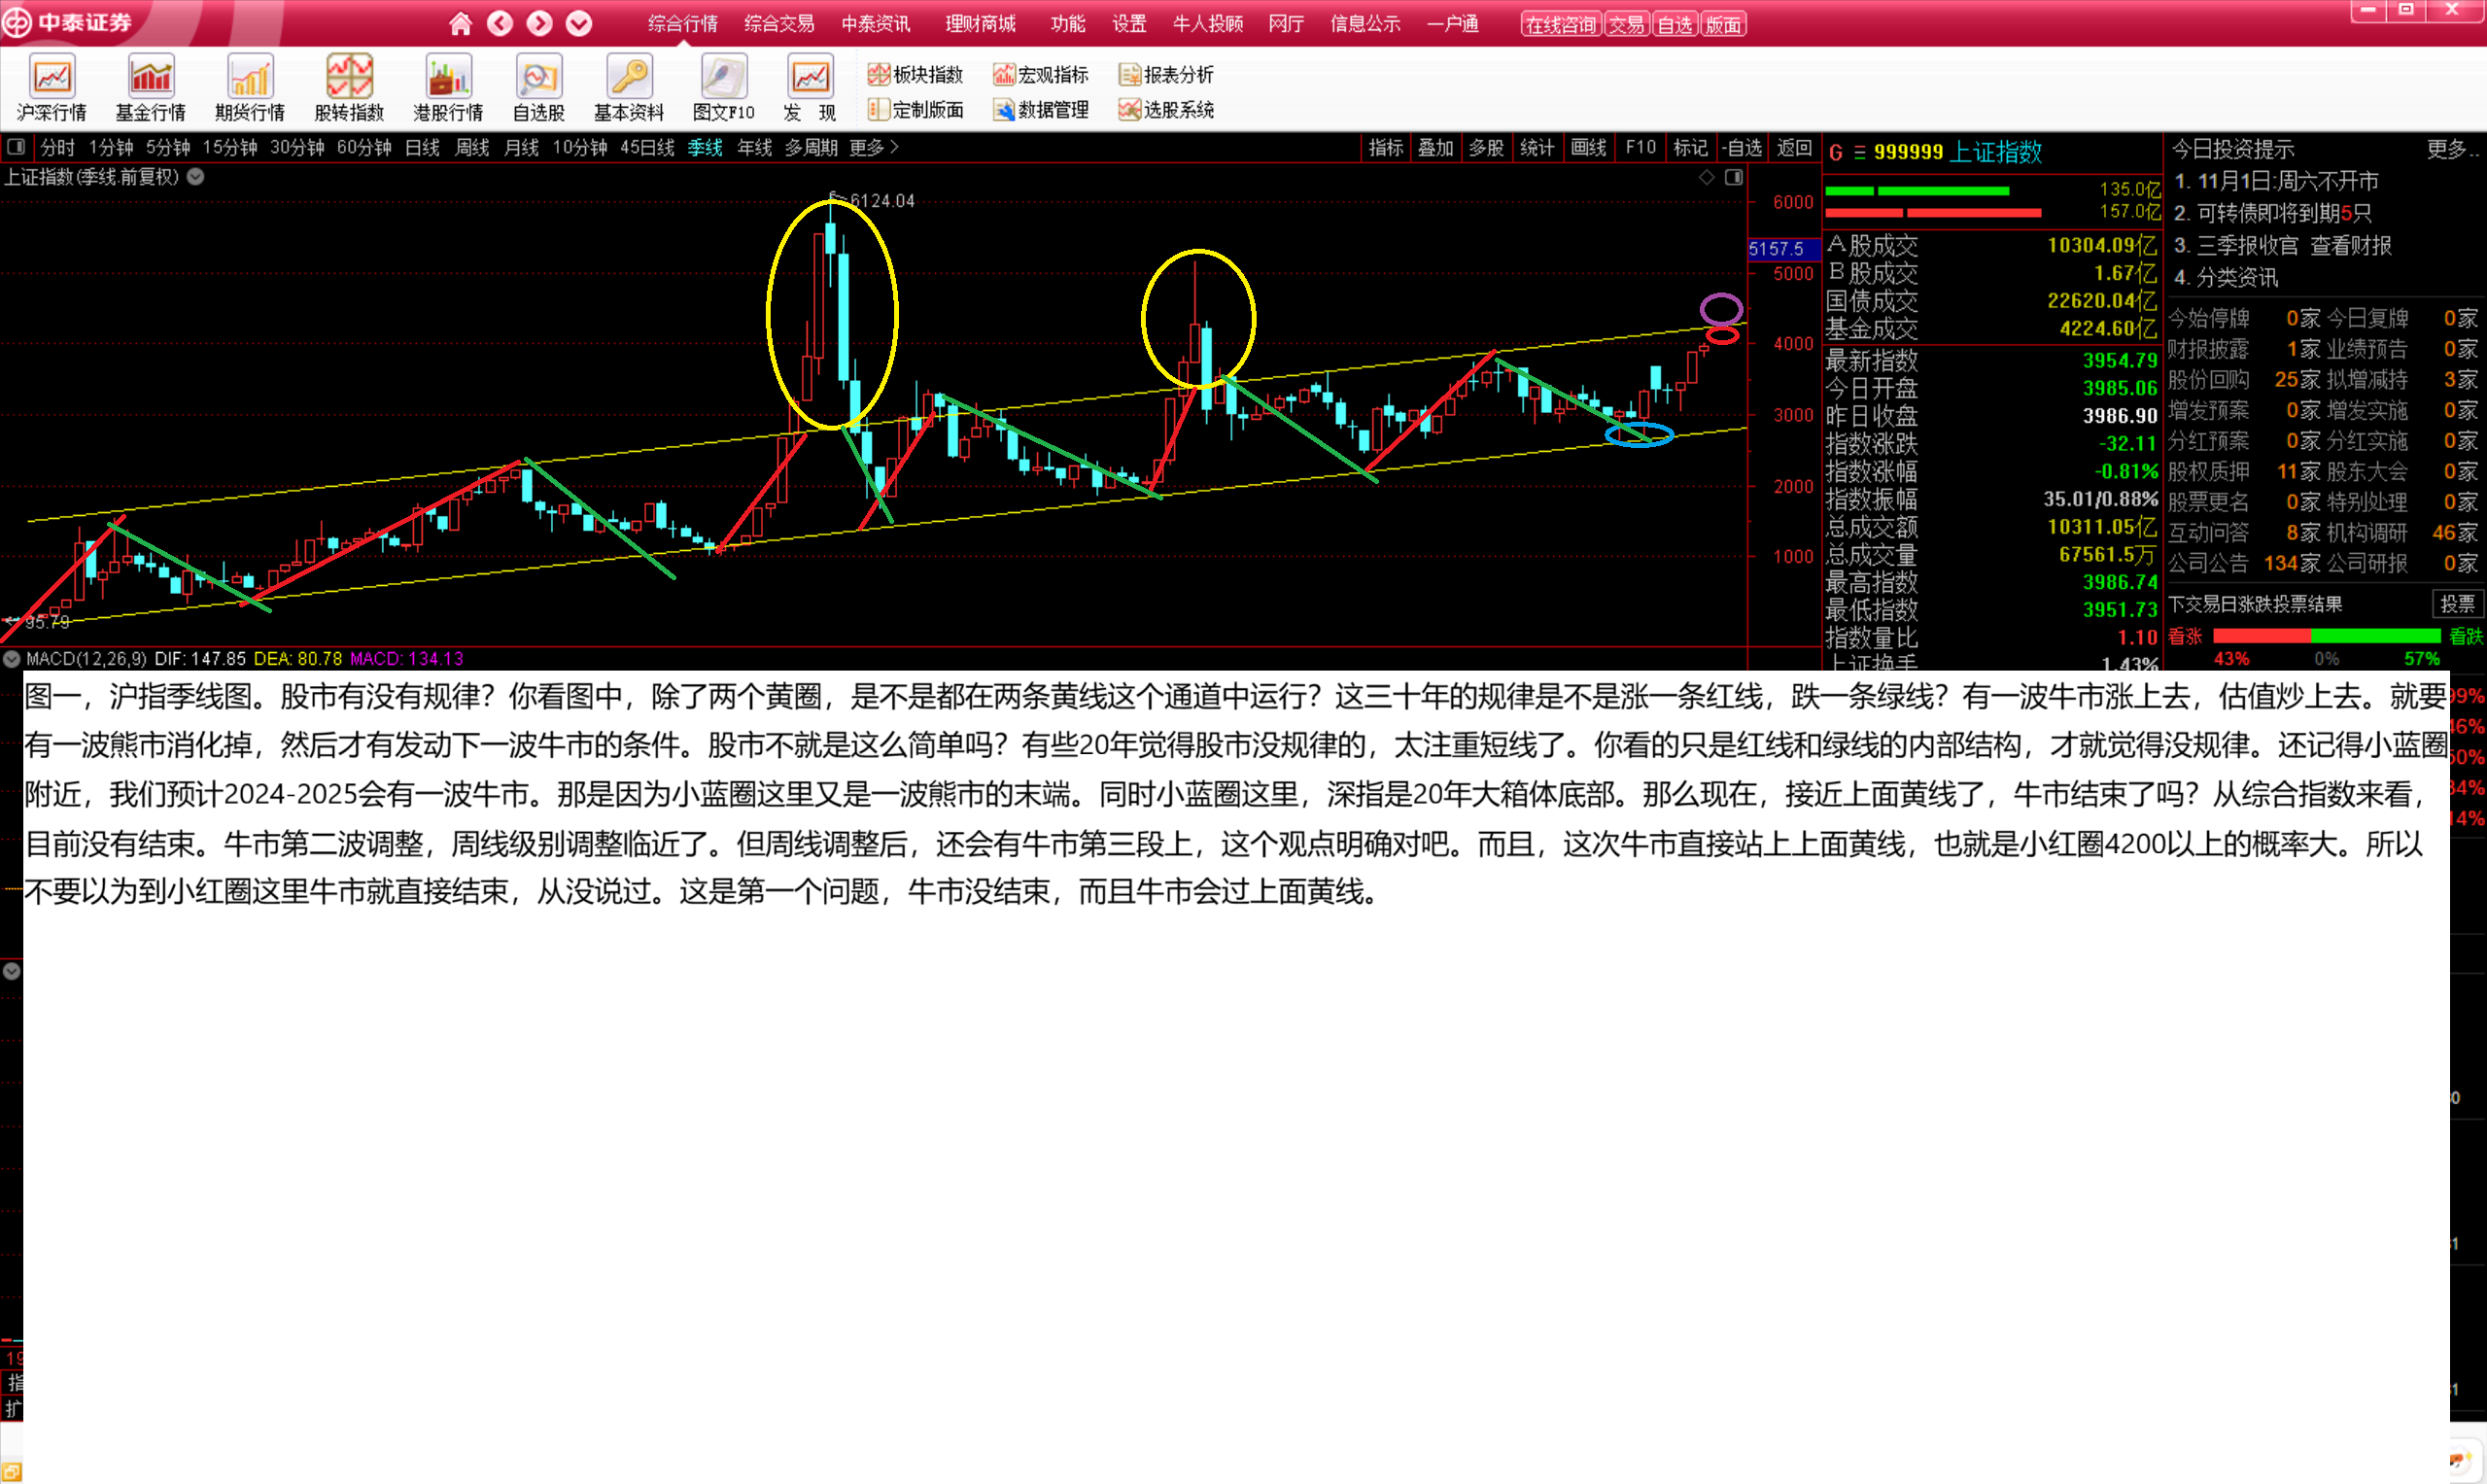Click the 港股行情 Hong Kong stocks icon
2487x1484 pixels.
coord(448,78)
